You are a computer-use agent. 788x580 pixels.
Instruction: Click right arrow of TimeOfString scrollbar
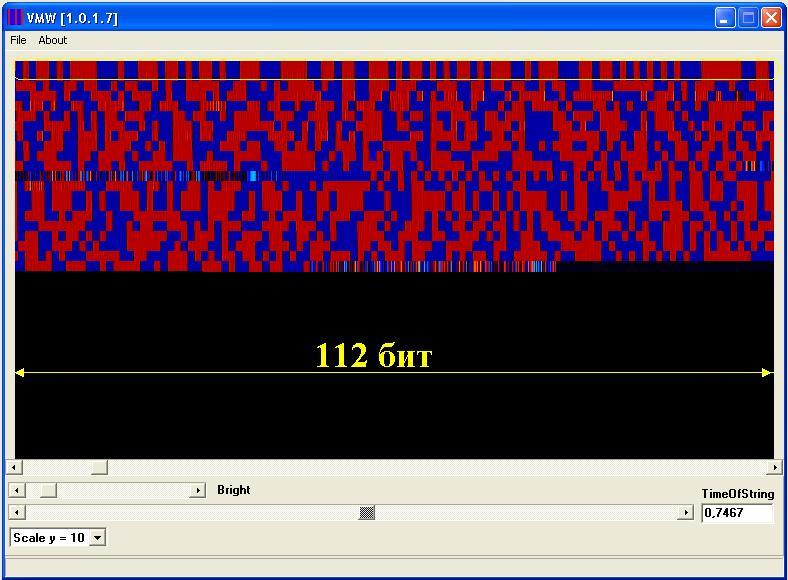[685, 513]
